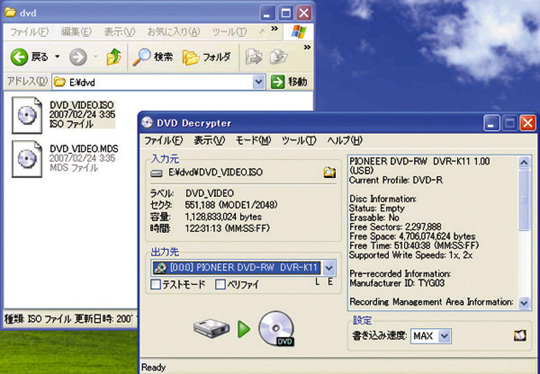Viewport: 540px width, 374px height.
Task: Open the Explorer address bar dropdown
Action: coord(258,82)
